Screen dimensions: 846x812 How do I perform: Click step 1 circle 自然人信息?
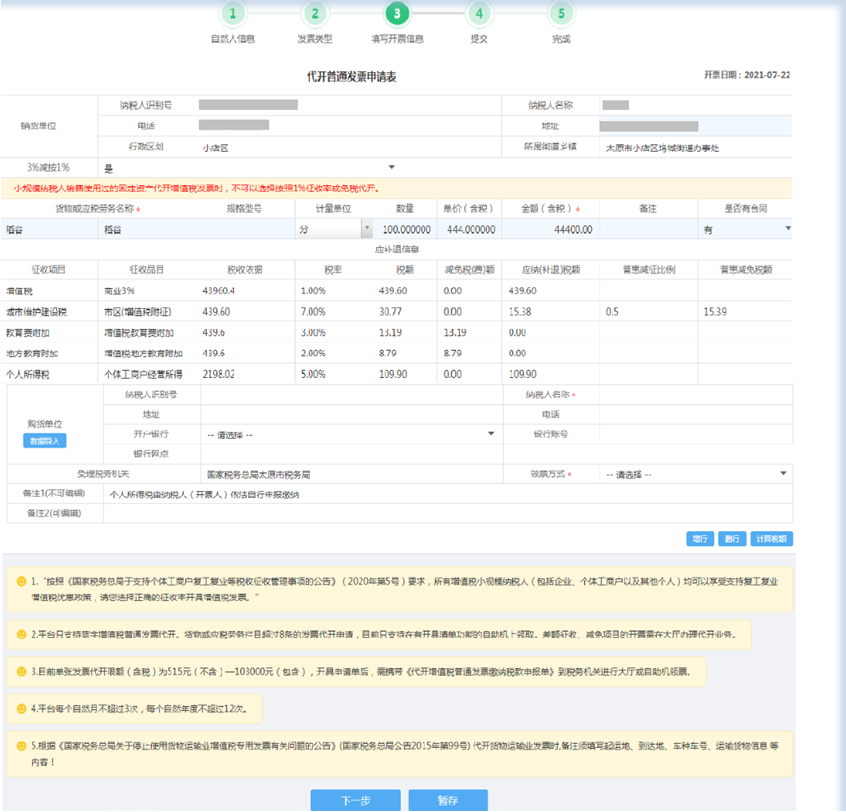tap(233, 13)
